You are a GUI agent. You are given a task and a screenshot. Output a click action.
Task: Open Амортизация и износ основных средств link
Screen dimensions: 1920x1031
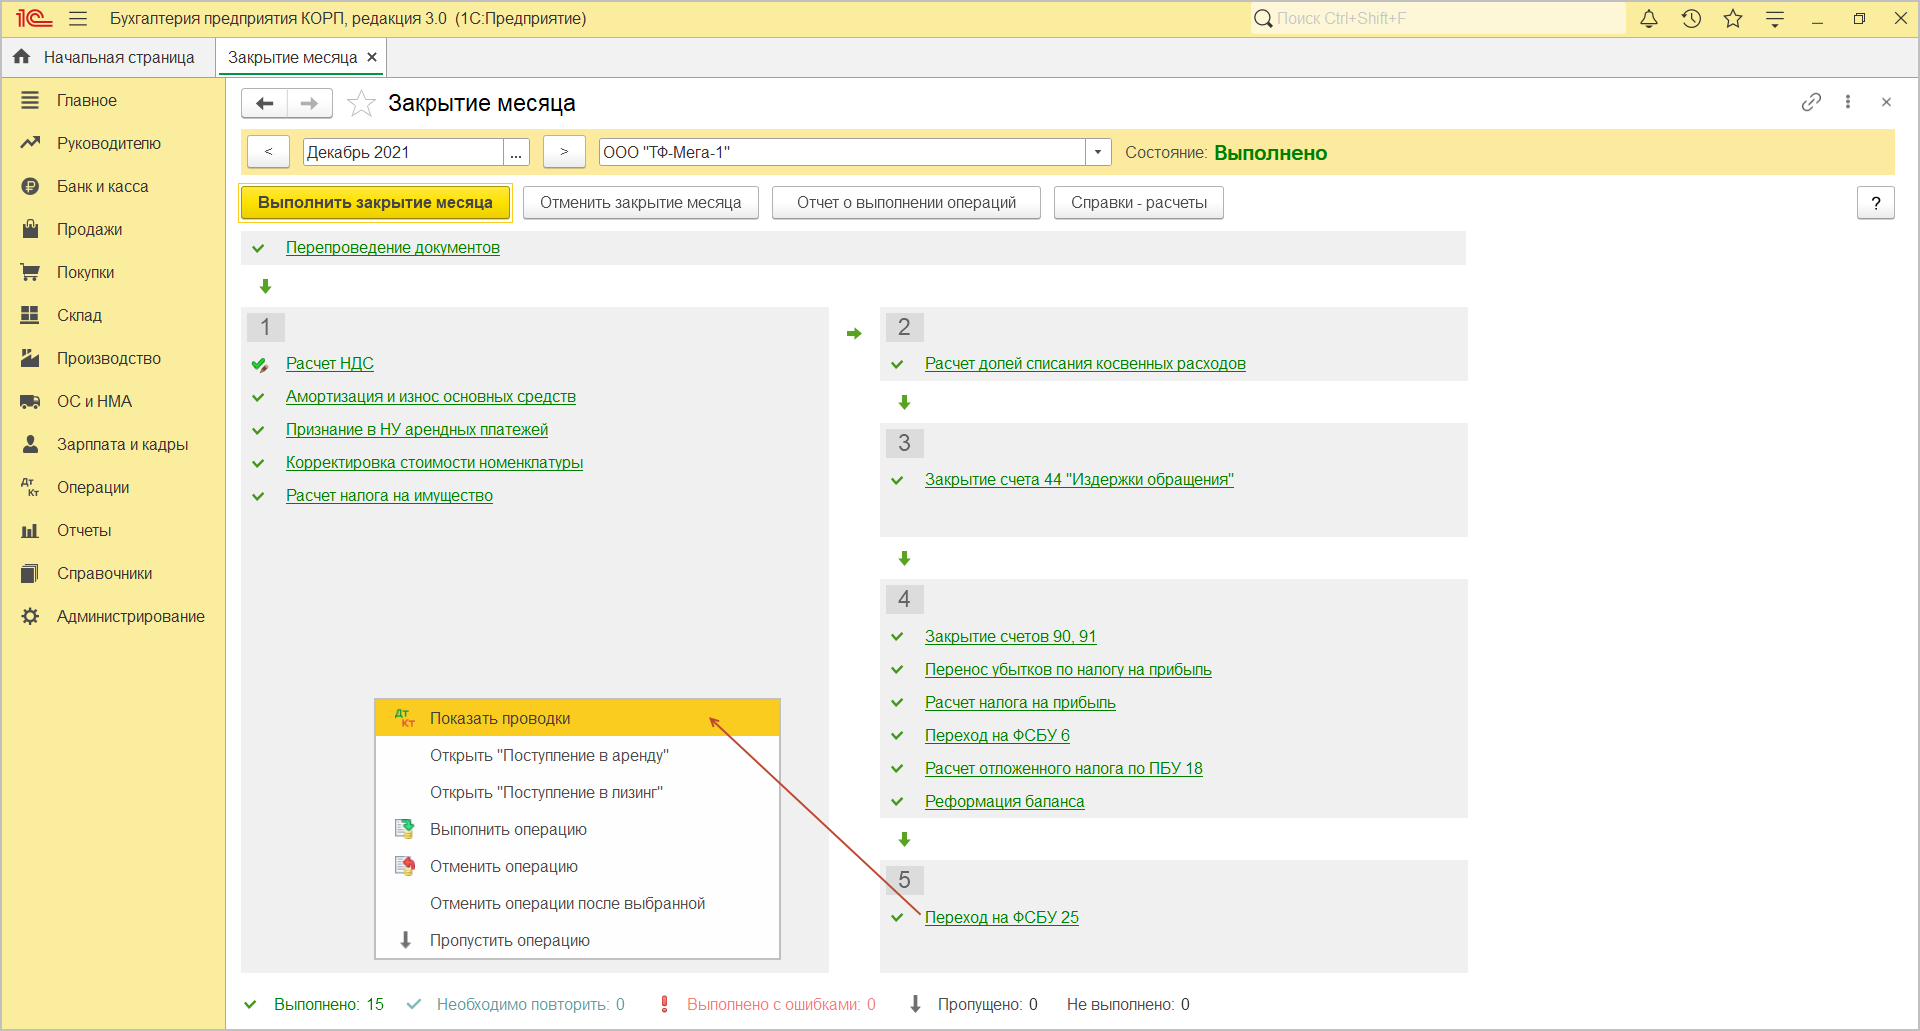[x=431, y=397]
